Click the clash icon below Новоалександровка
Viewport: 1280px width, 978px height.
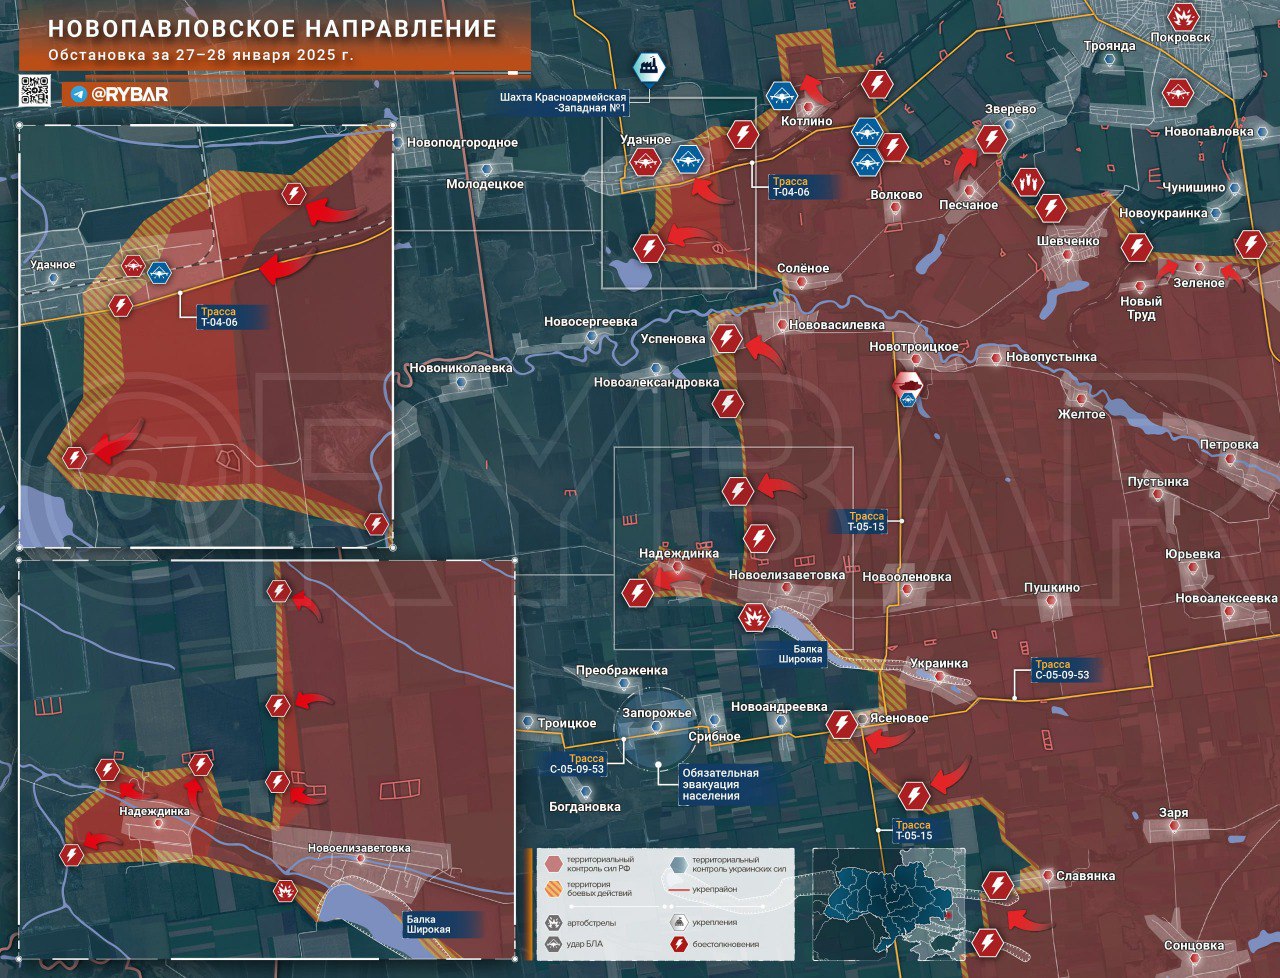coord(728,404)
